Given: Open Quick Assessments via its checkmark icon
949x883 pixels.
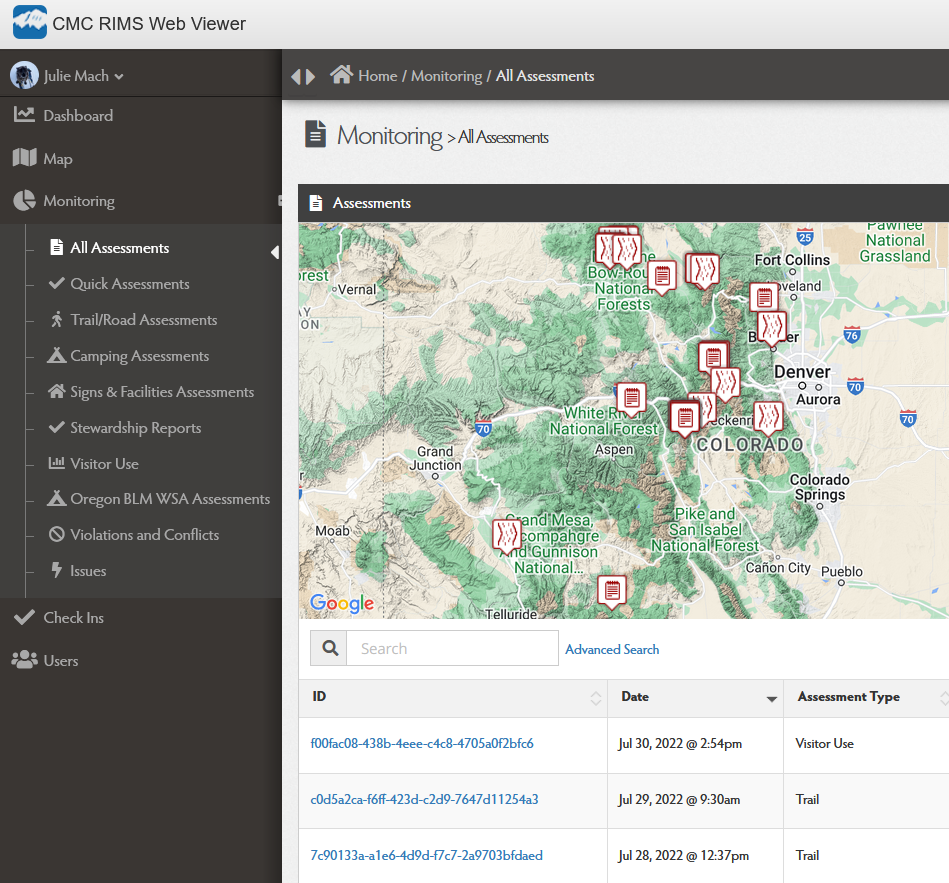Looking at the screenshot, I should (x=56, y=283).
